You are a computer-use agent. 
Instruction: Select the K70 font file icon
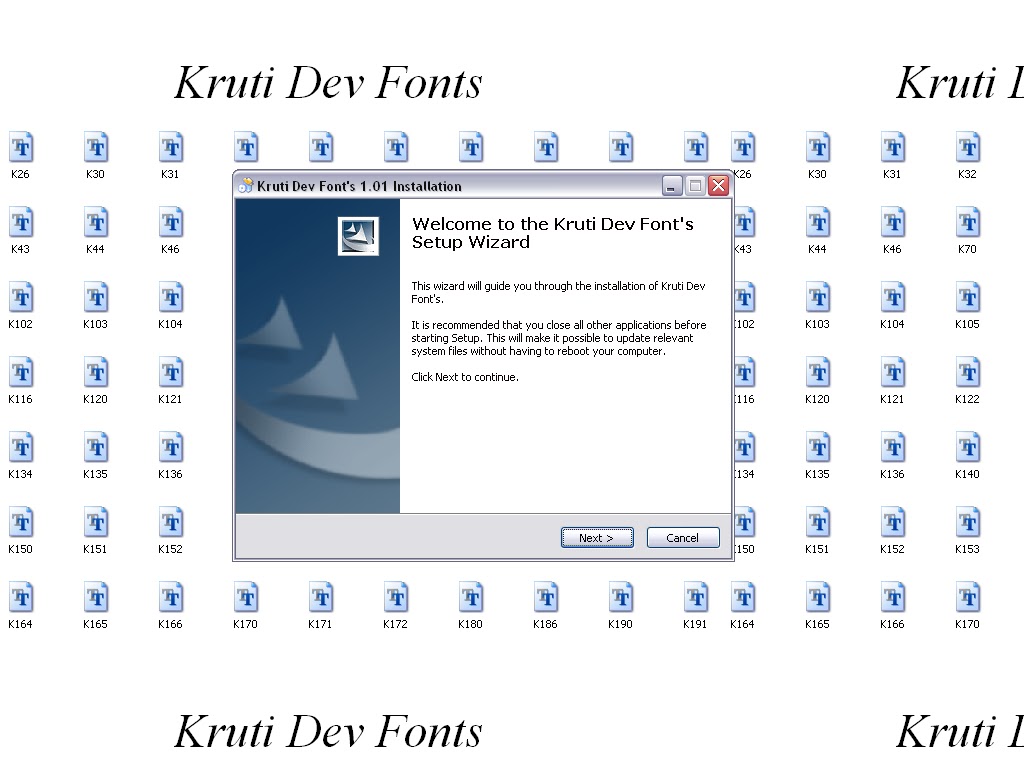966,223
